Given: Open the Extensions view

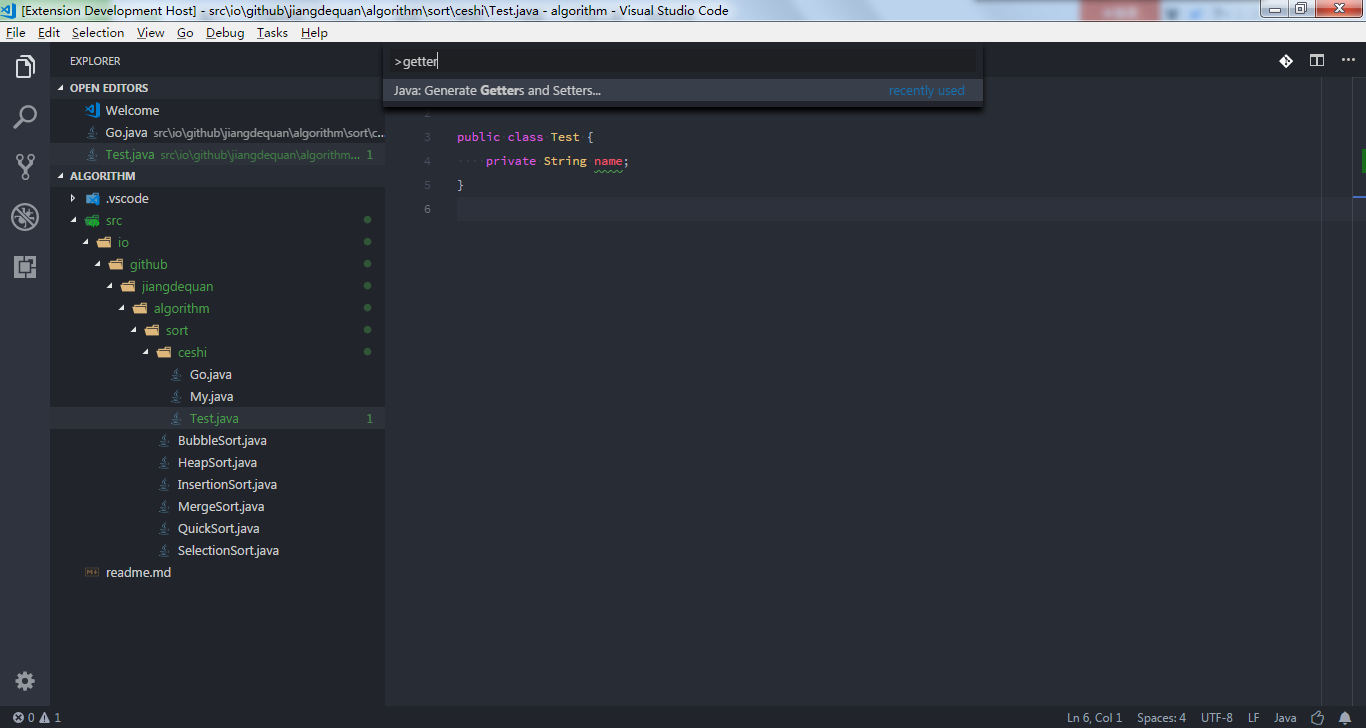Looking at the screenshot, I should pos(25,267).
